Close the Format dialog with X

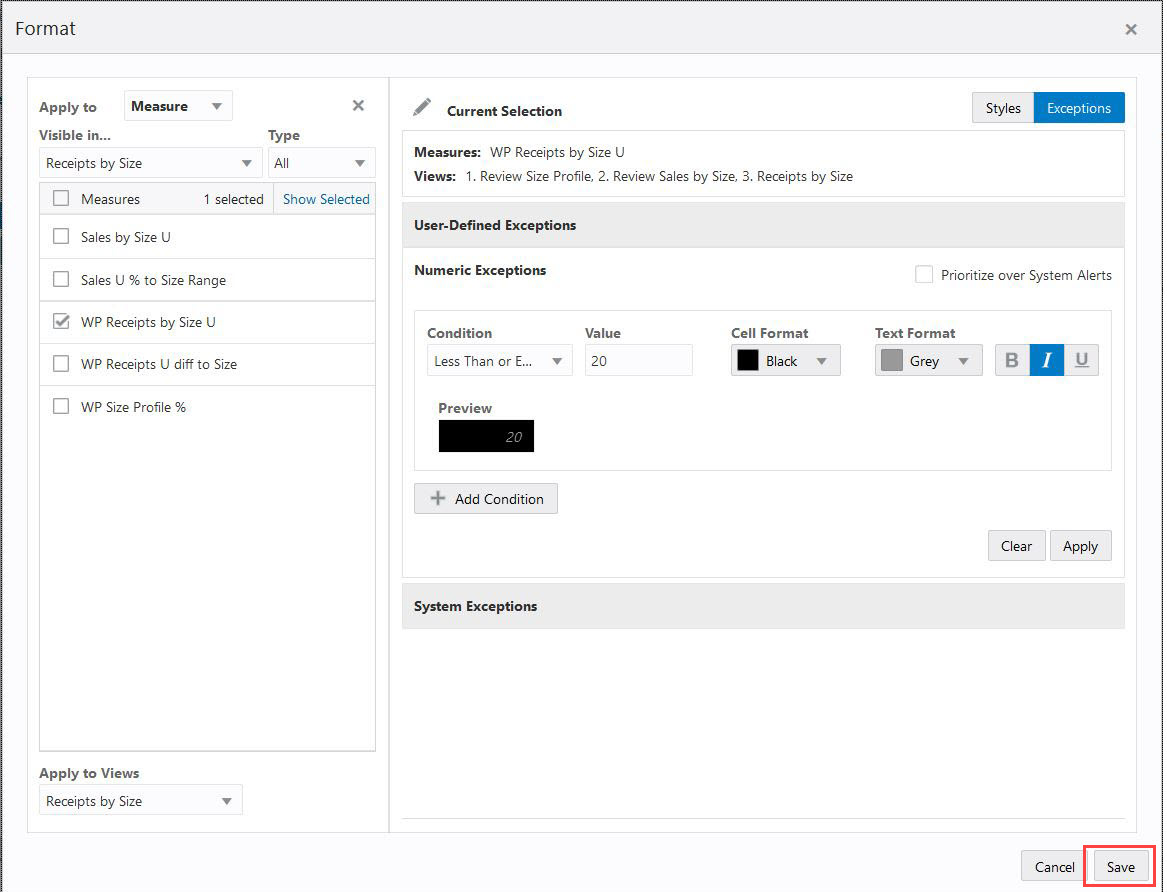click(x=1131, y=29)
